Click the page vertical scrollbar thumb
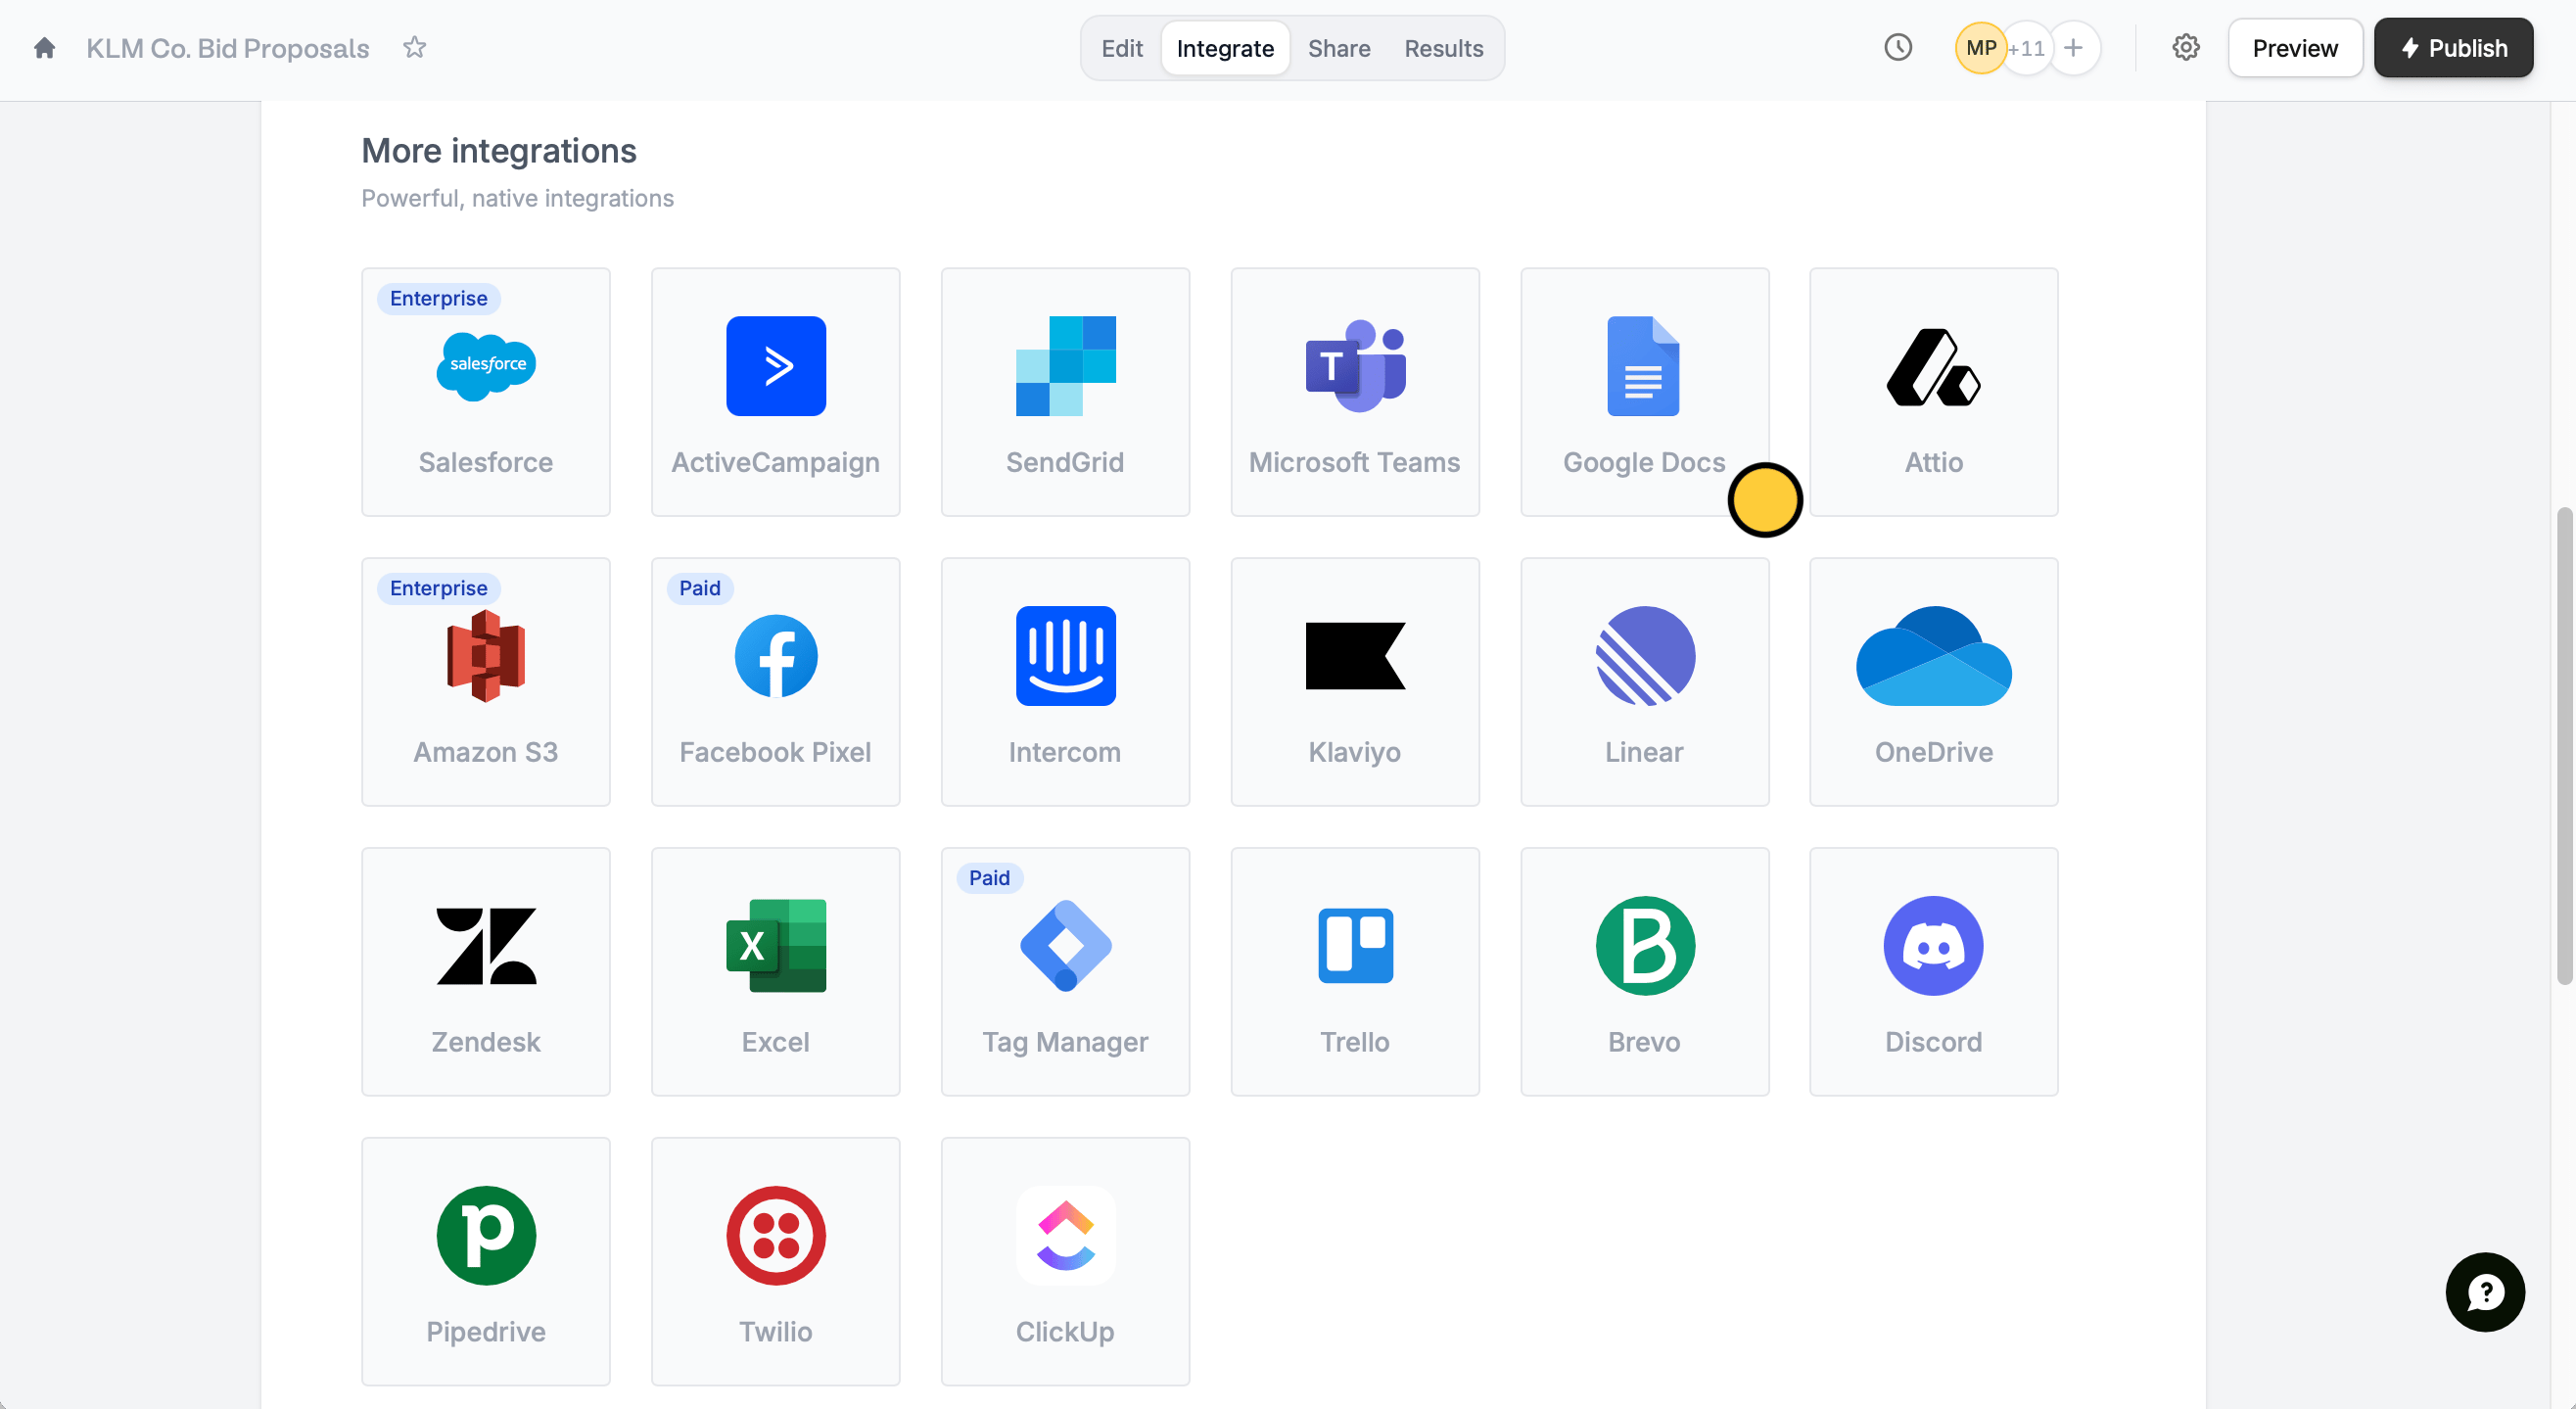 [x=2563, y=747]
